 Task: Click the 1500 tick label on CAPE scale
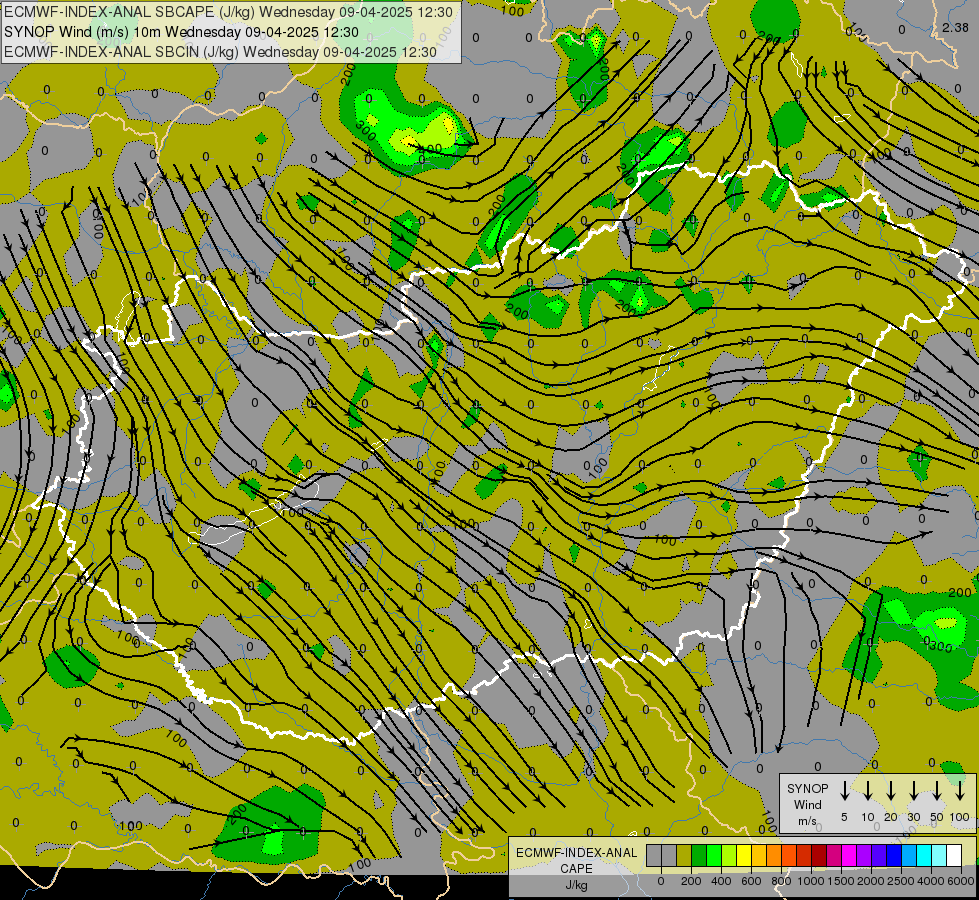pyautogui.click(x=841, y=881)
